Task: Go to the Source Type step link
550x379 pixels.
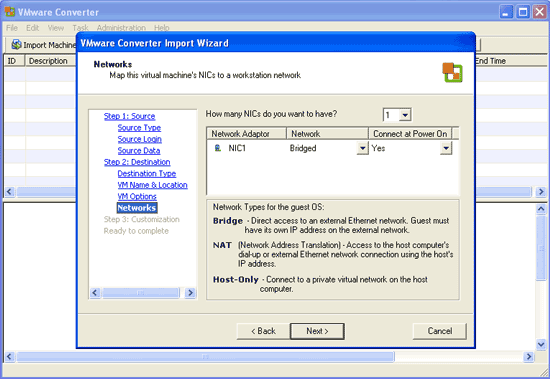Action: click(x=139, y=128)
